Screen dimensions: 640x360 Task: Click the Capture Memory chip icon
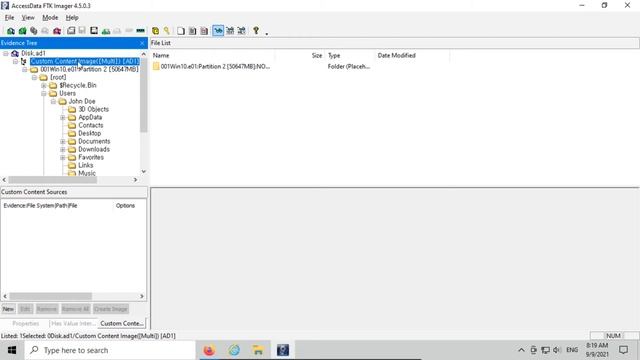pyautogui.click(x=140, y=31)
